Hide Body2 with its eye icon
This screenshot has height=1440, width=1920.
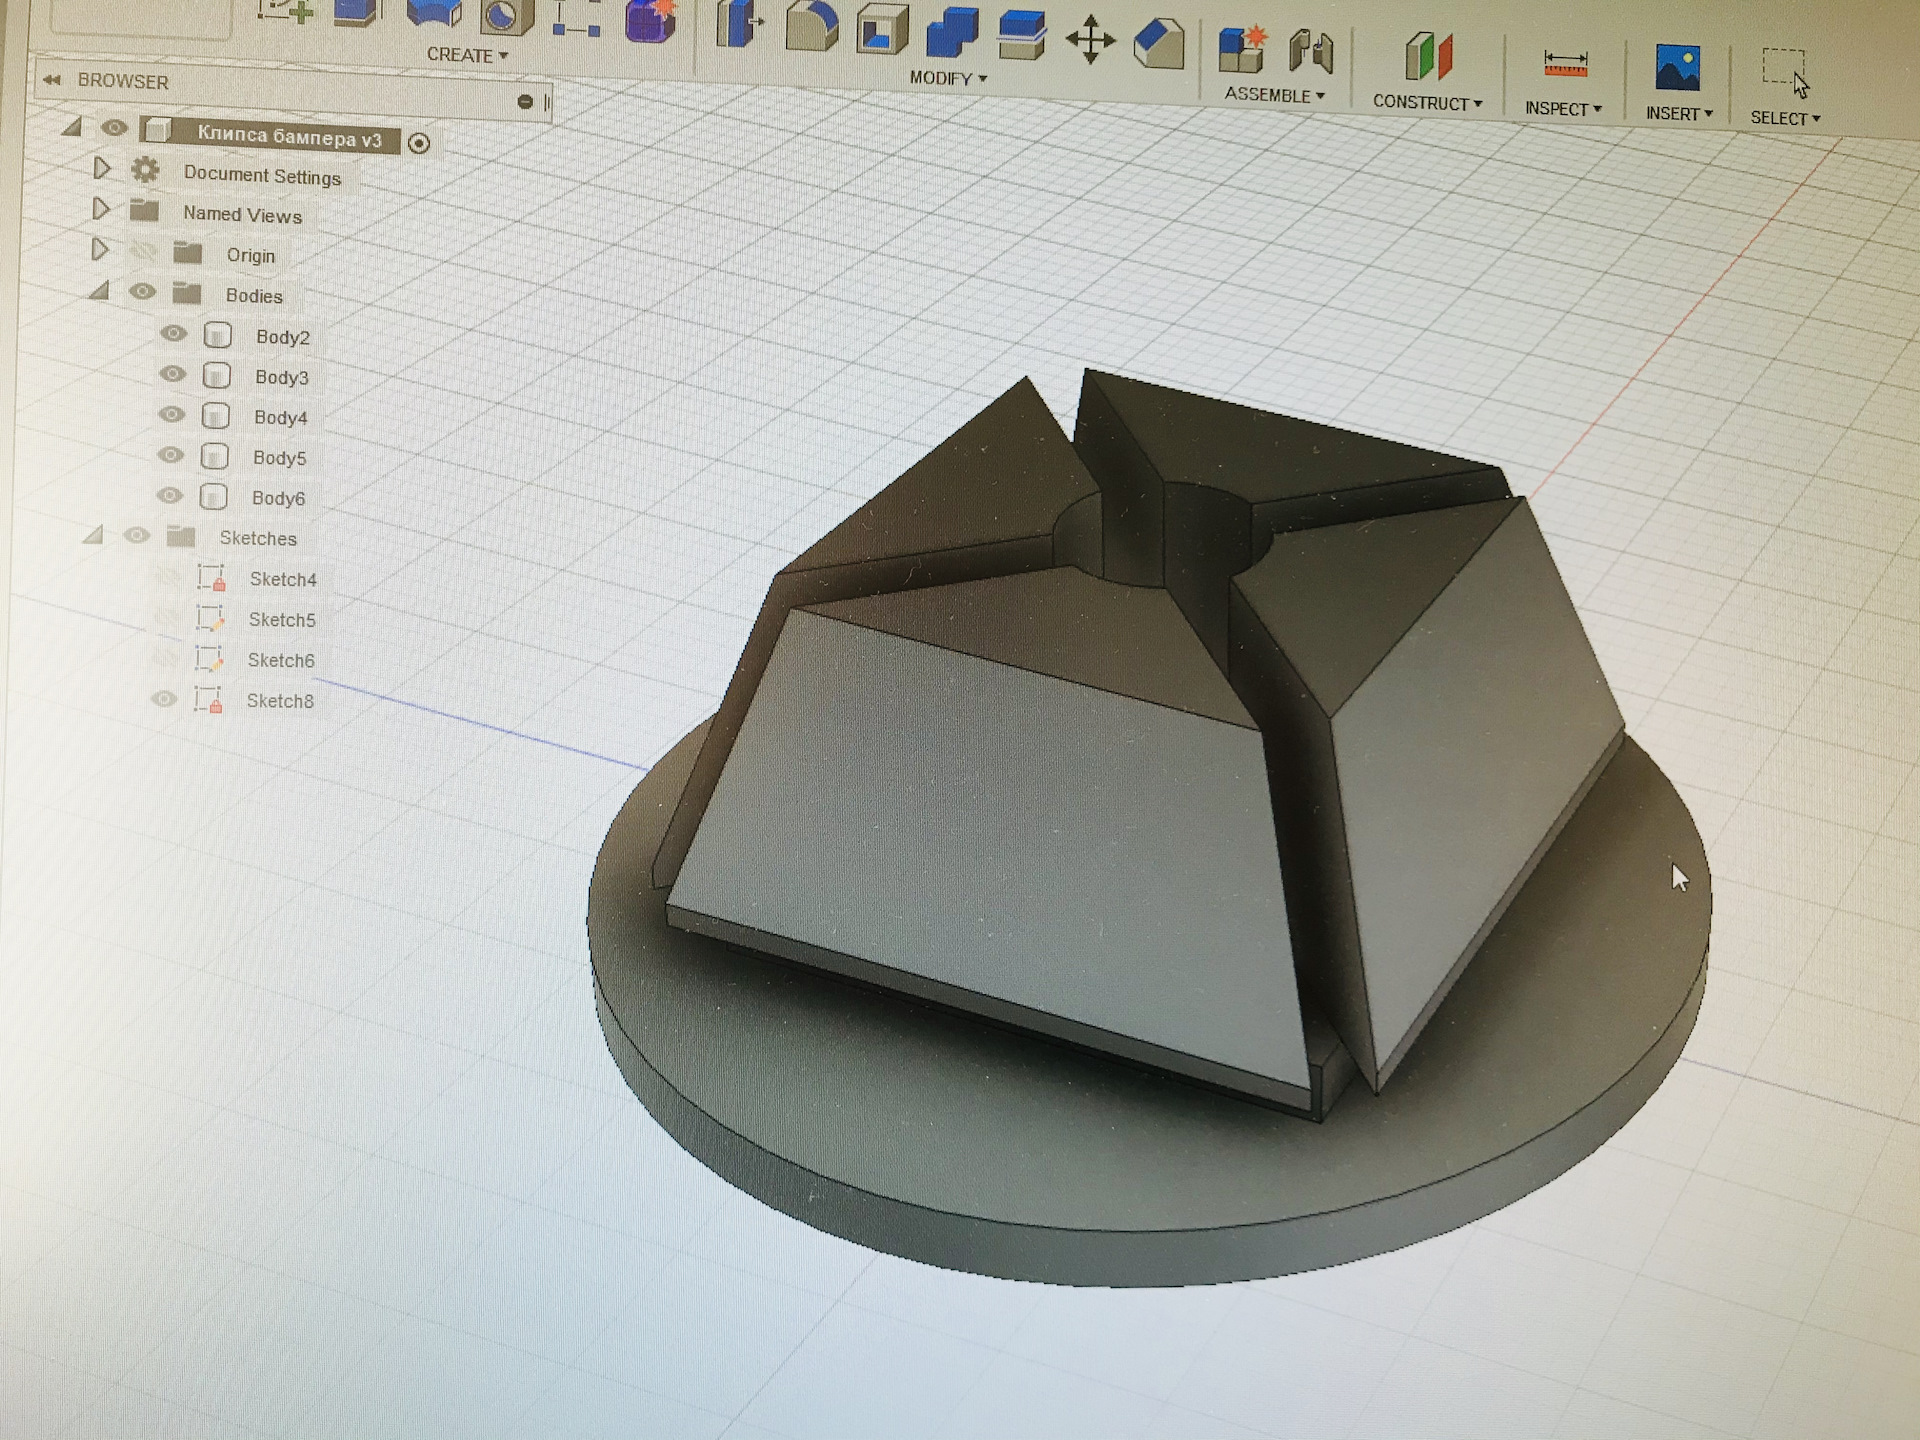point(173,334)
